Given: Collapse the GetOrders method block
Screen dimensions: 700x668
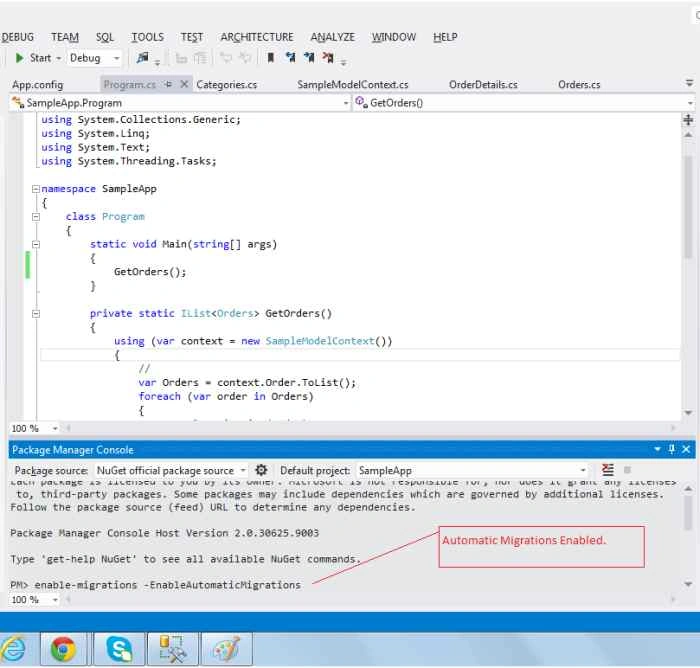Looking at the screenshot, I should [36, 313].
